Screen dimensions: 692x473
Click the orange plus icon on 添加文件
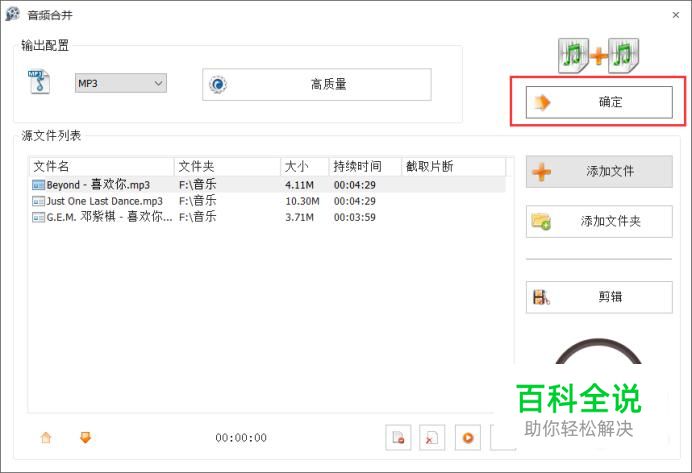[542, 172]
